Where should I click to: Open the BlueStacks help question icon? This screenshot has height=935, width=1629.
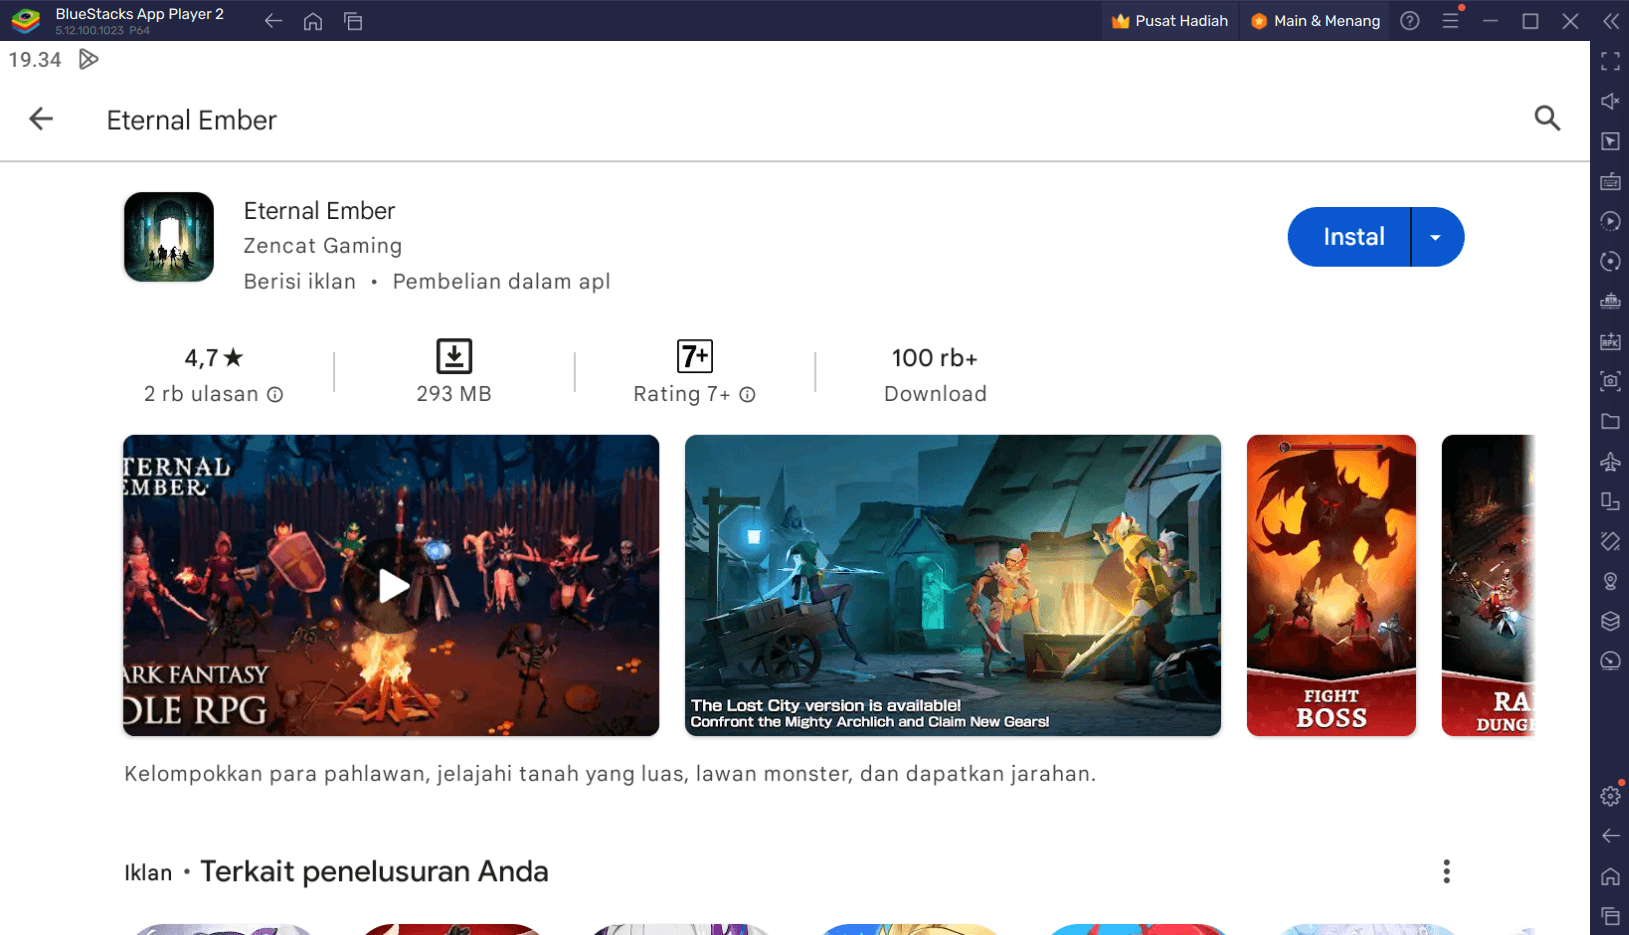click(1410, 21)
